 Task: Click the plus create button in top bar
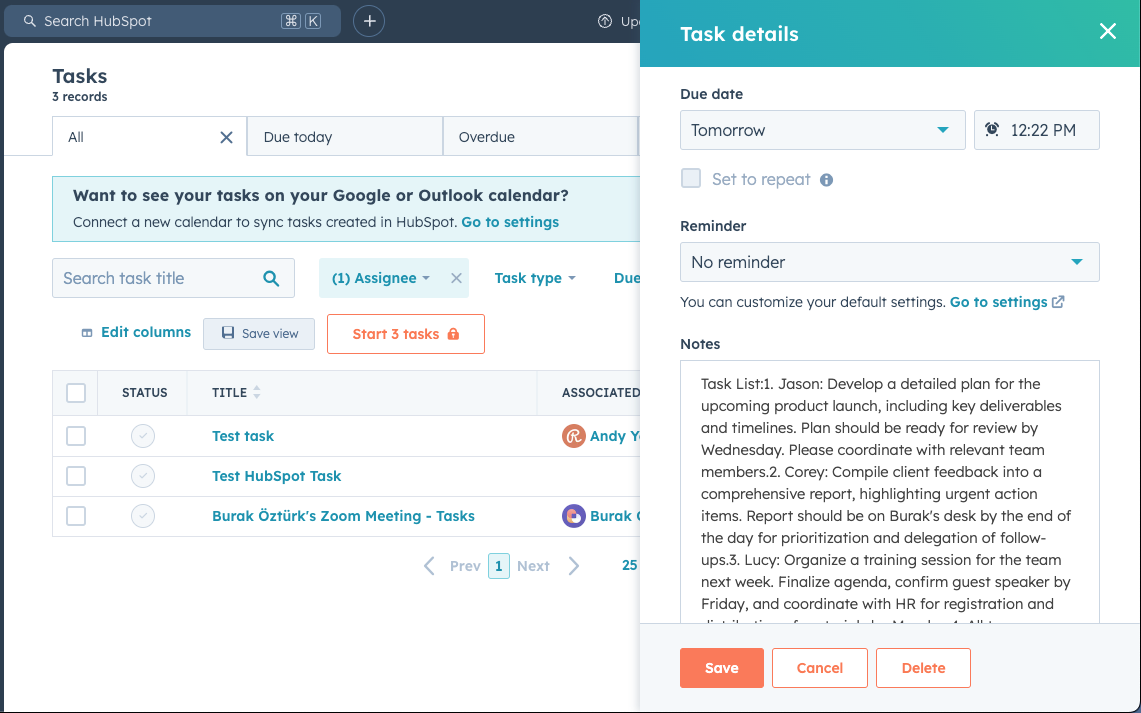pyautogui.click(x=369, y=21)
